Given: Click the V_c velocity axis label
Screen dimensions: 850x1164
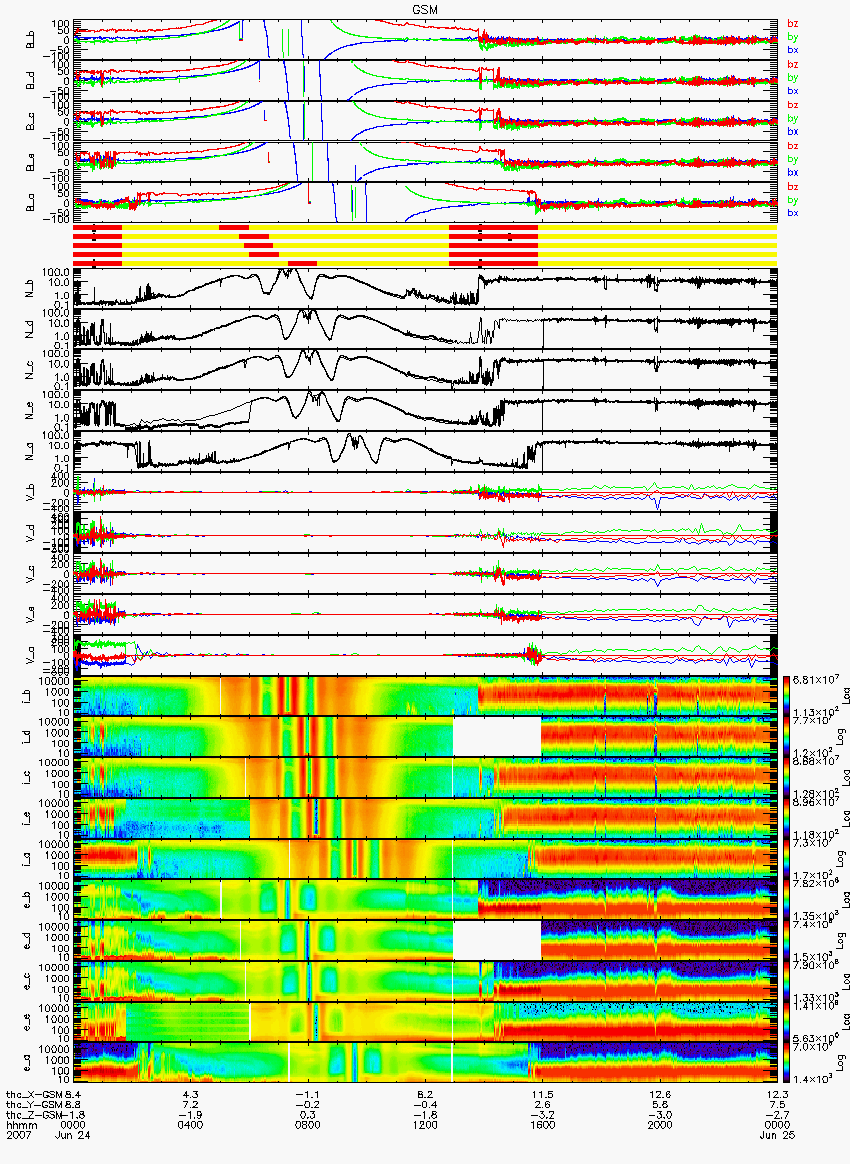Looking at the screenshot, I should (31, 573).
